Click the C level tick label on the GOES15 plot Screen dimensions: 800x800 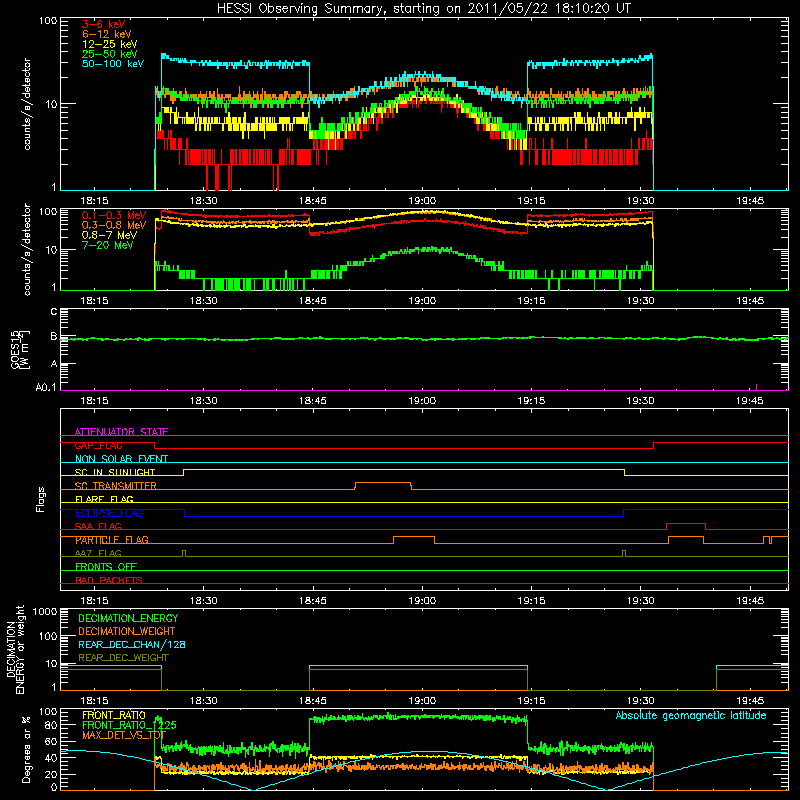[x=54, y=311]
